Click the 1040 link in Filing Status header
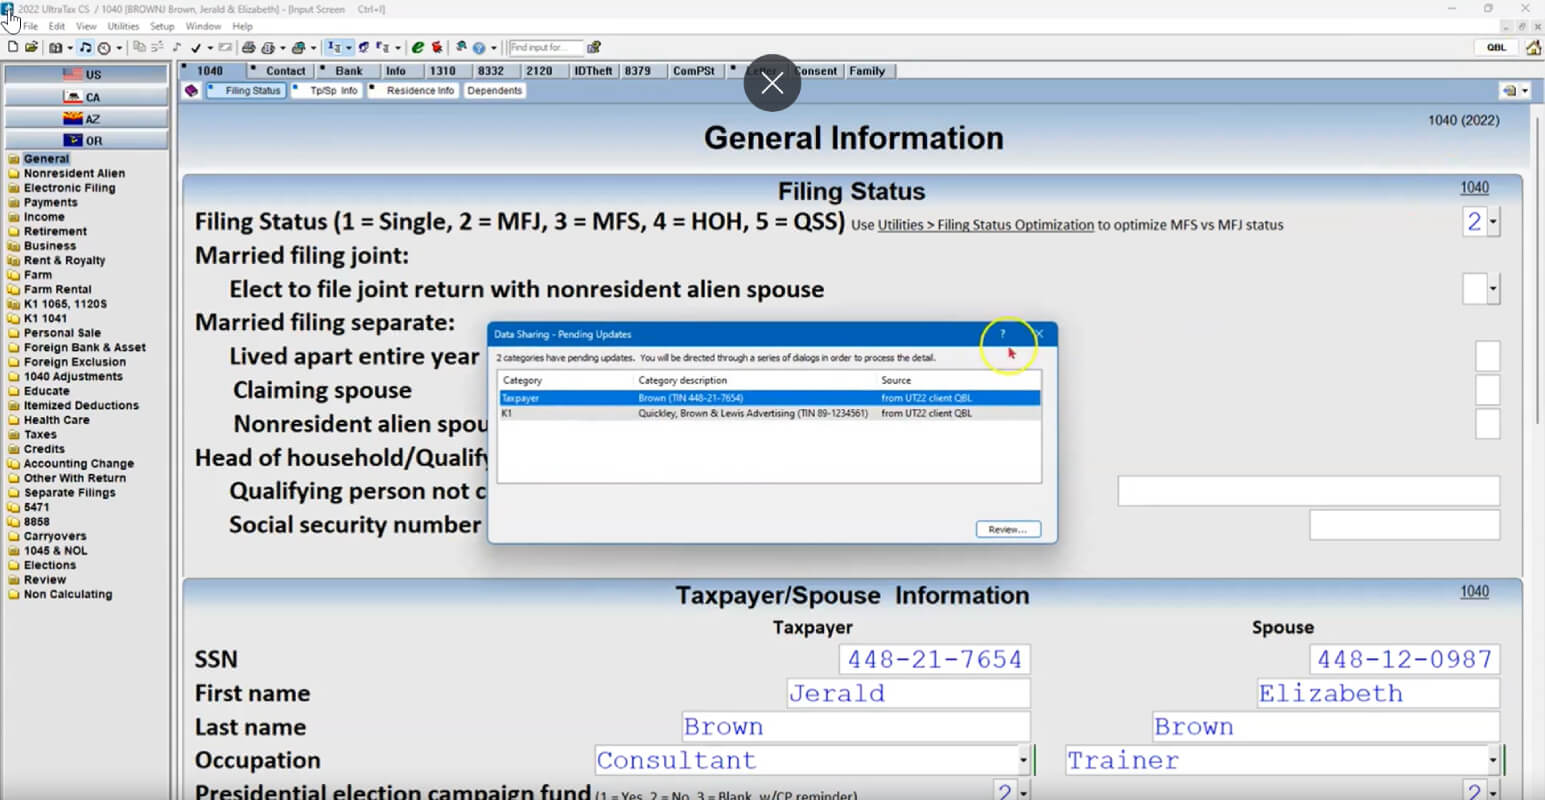Image resolution: width=1545 pixels, height=800 pixels. tap(1474, 187)
